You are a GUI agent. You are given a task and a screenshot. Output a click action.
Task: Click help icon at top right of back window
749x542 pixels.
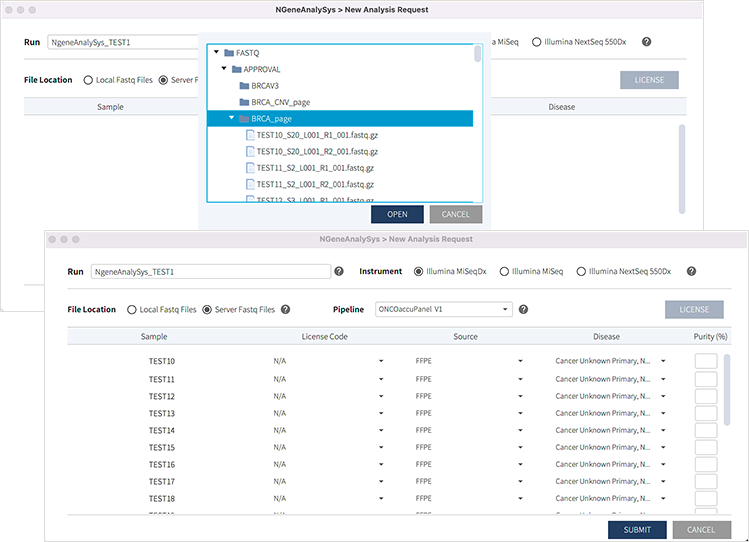[646, 42]
